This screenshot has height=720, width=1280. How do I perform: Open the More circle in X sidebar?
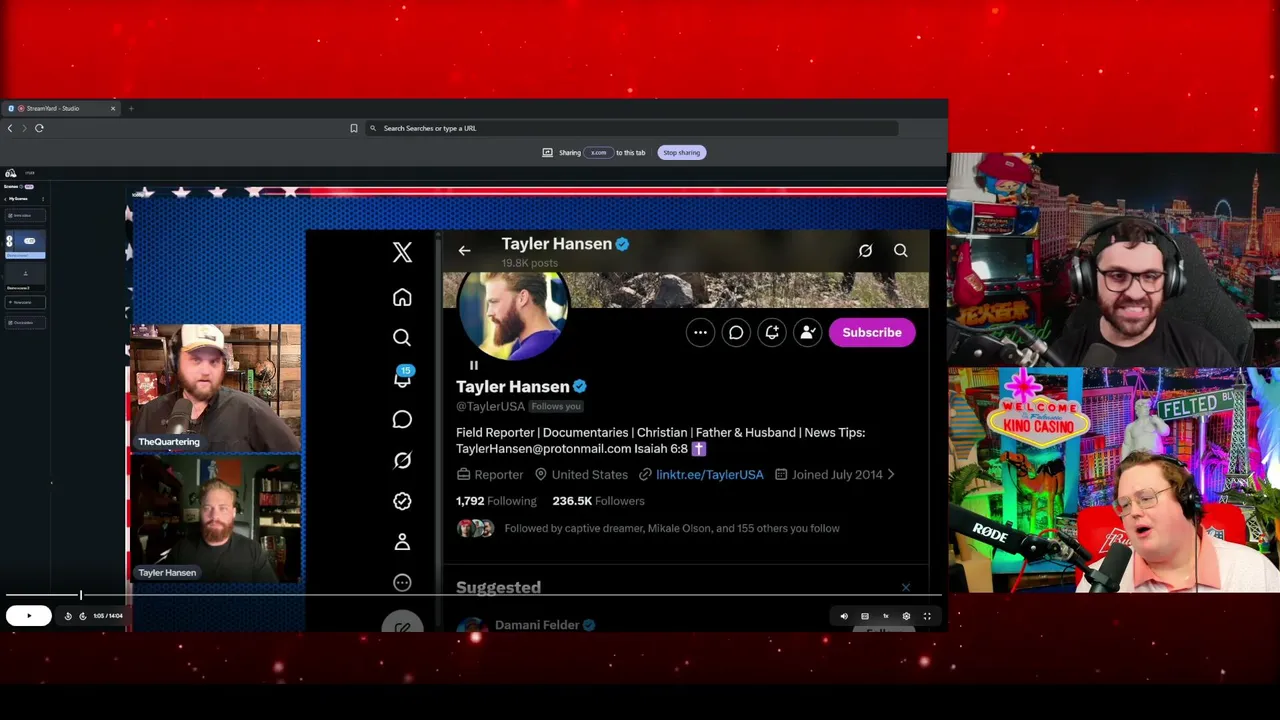tap(402, 582)
